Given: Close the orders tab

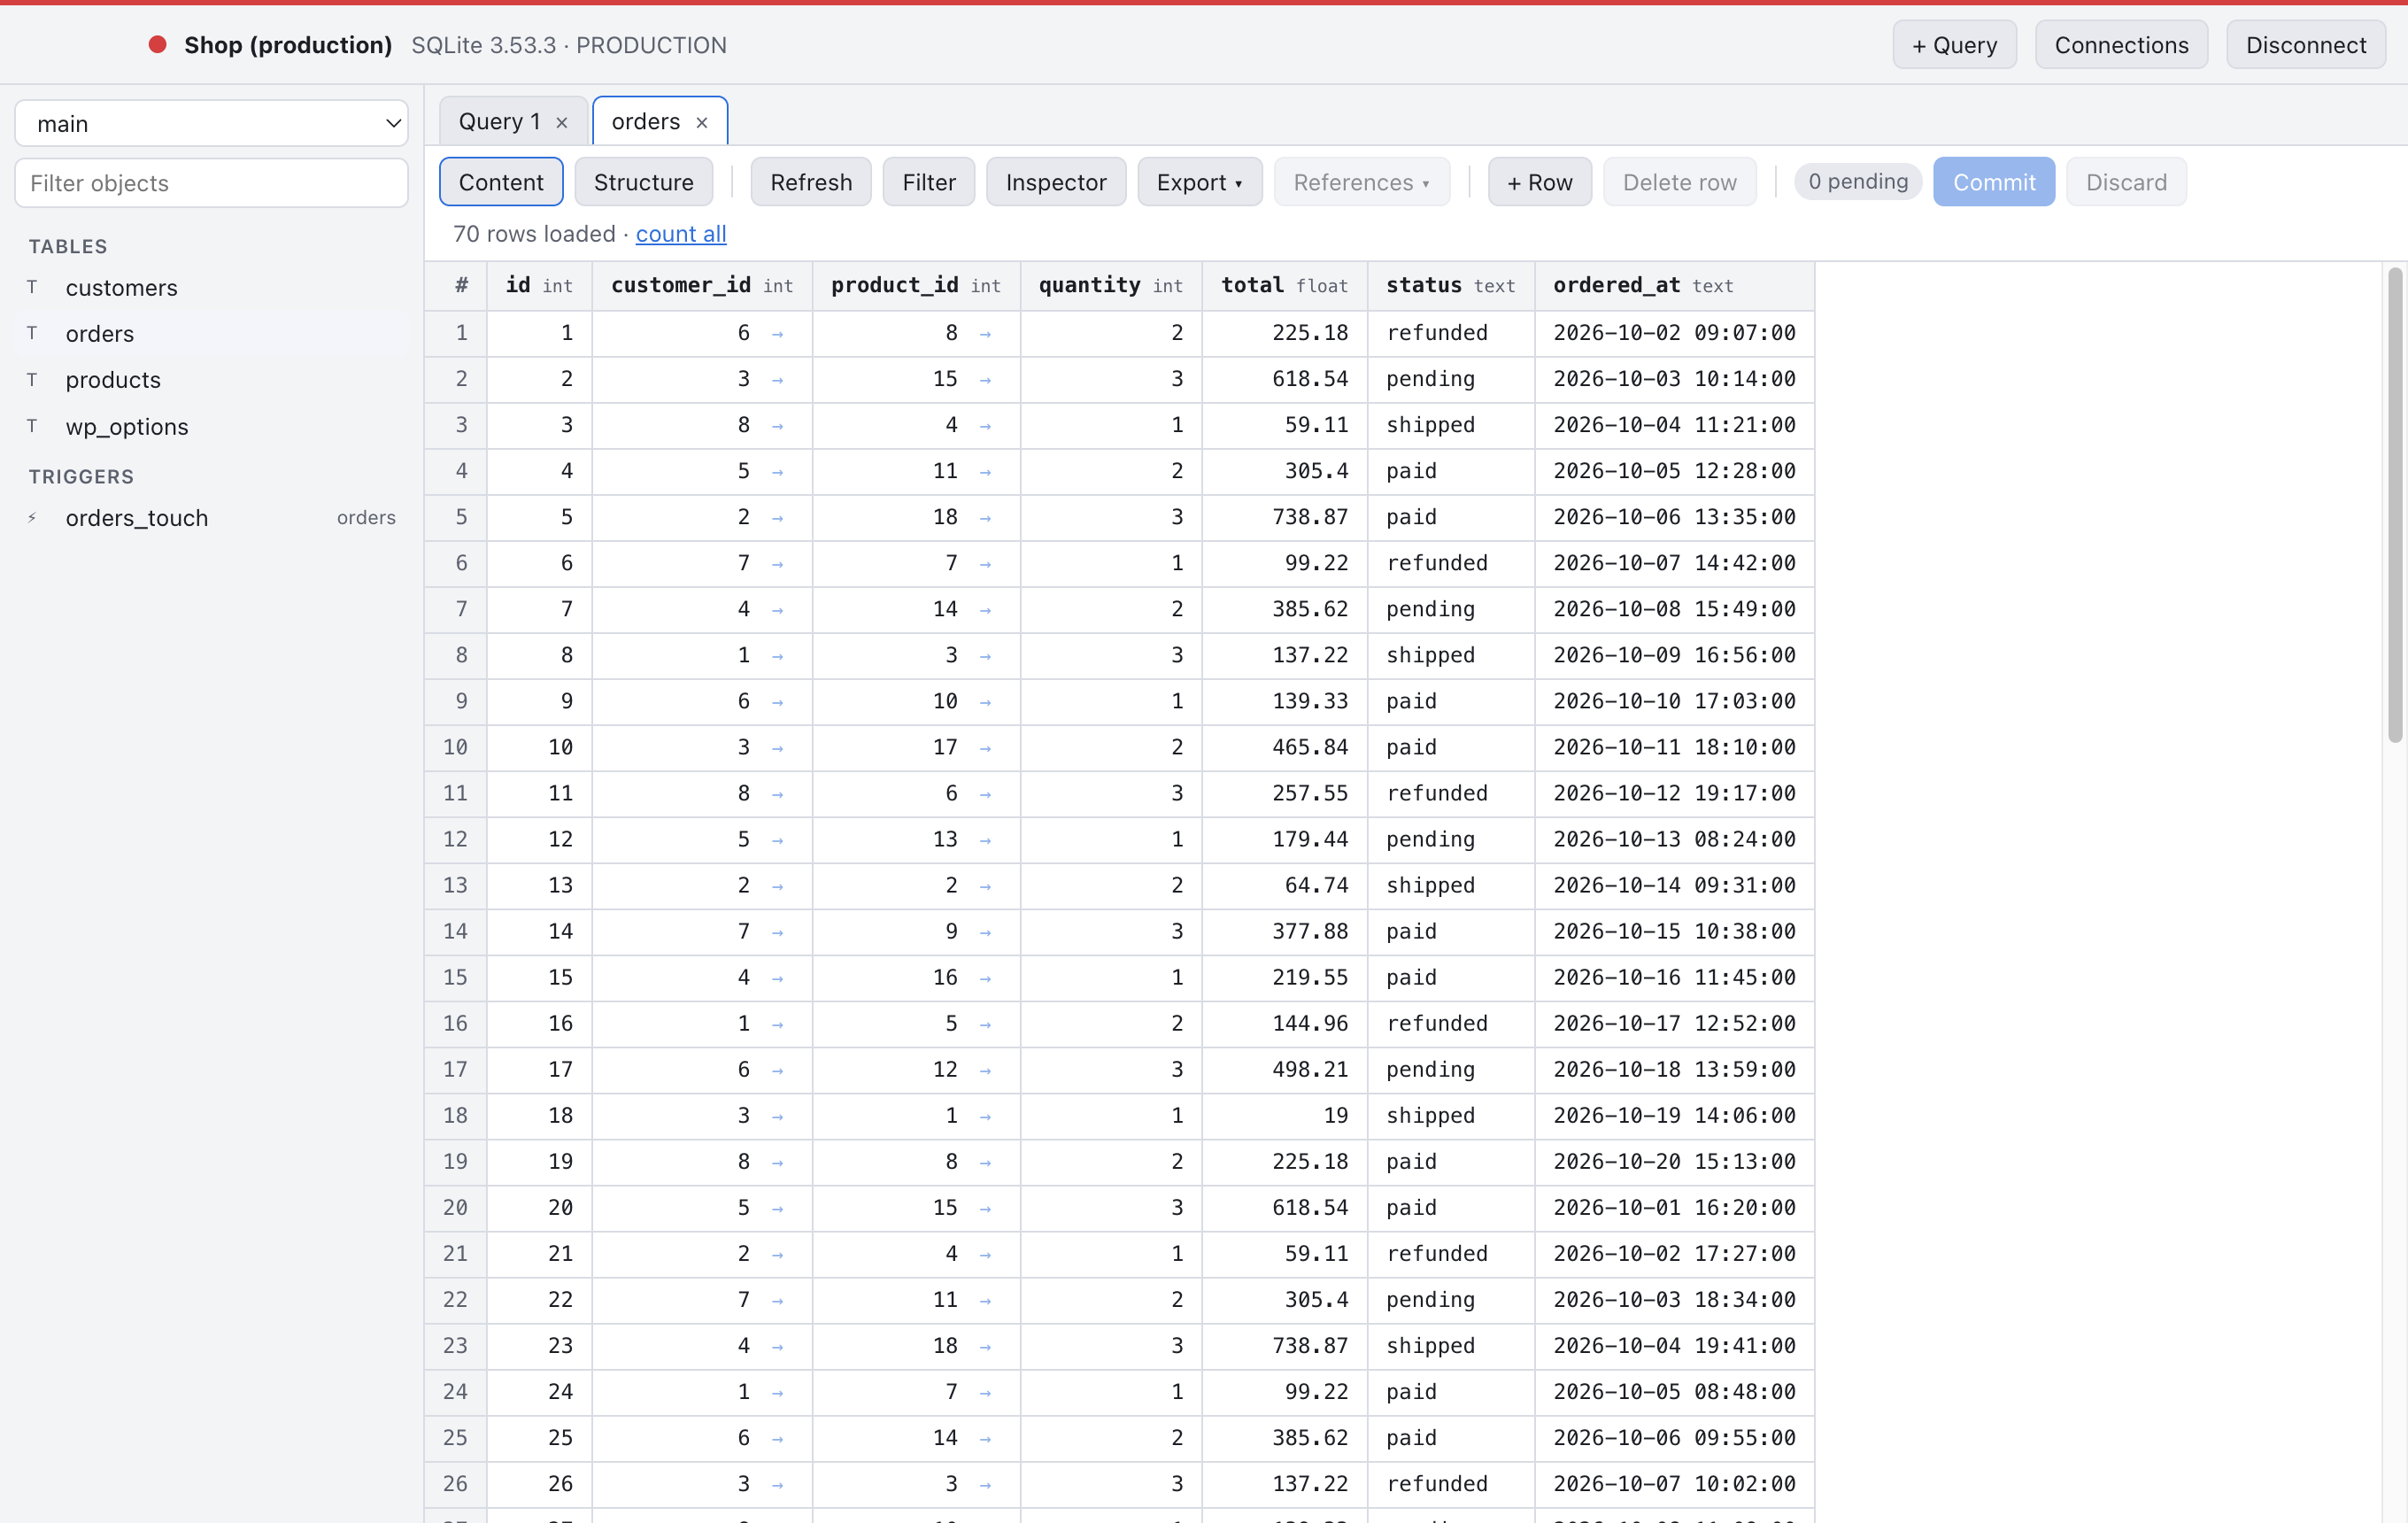Looking at the screenshot, I should (x=702, y=122).
